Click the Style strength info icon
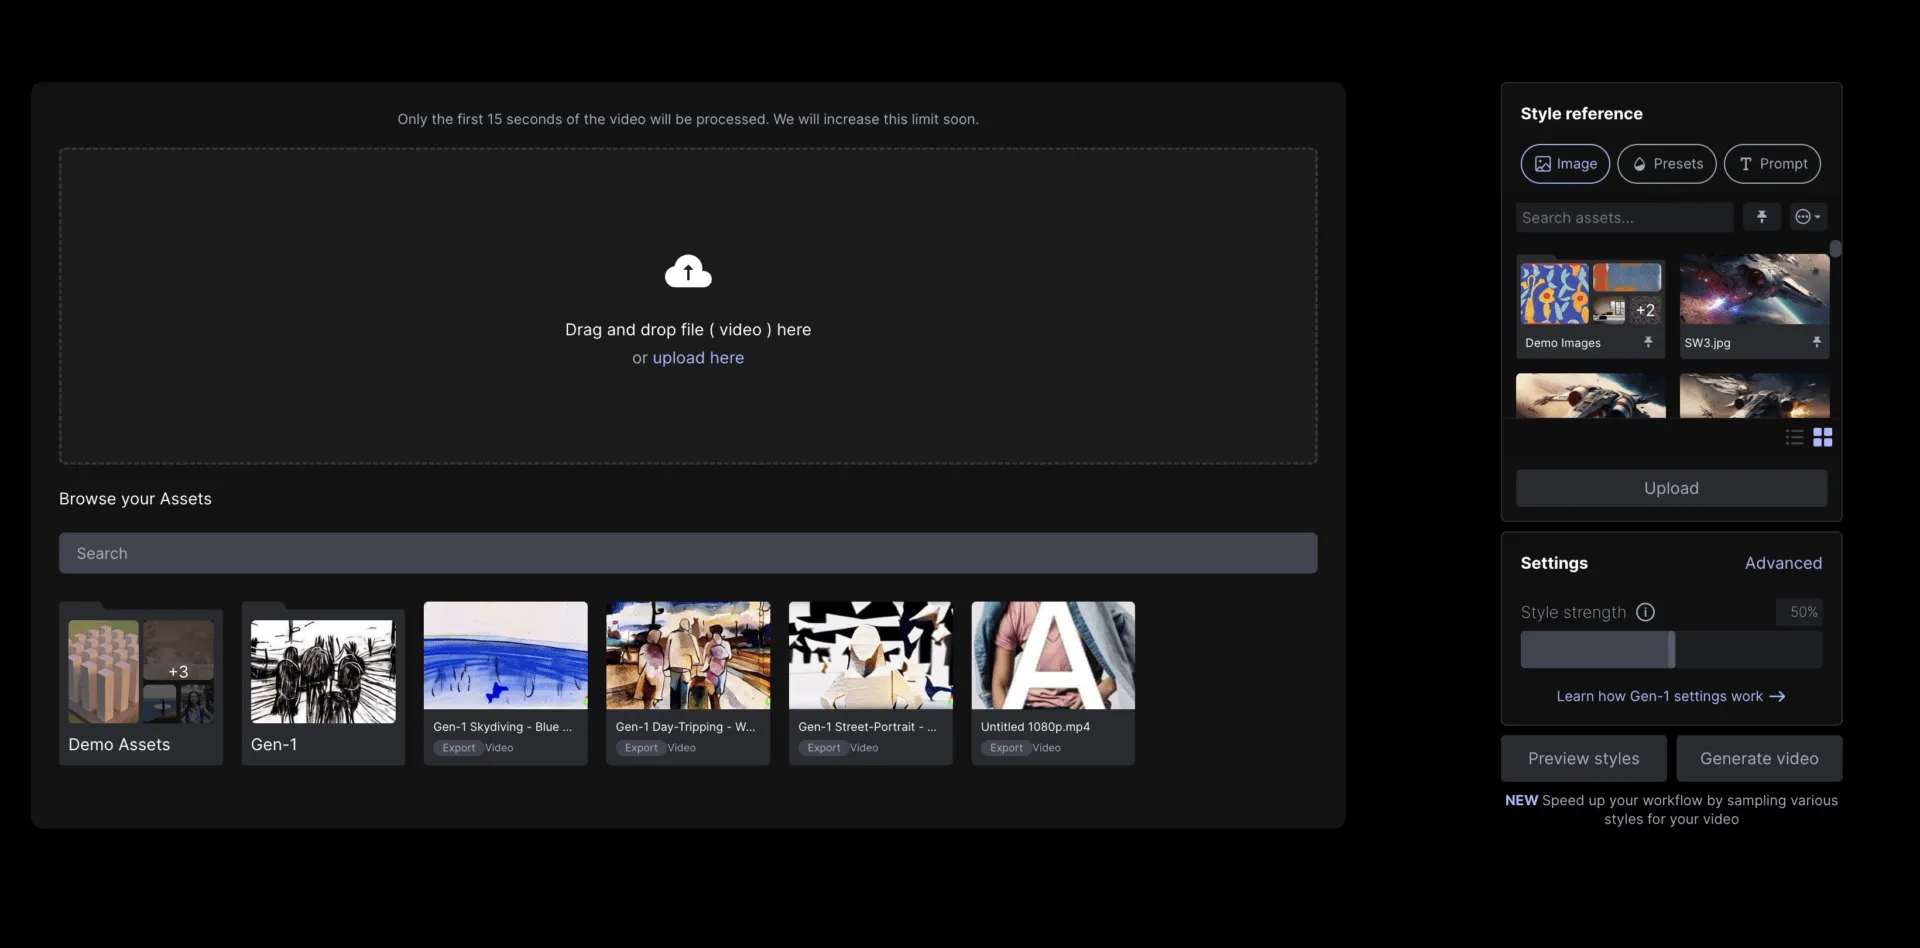The width and height of the screenshot is (1920, 948). click(x=1645, y=612)
